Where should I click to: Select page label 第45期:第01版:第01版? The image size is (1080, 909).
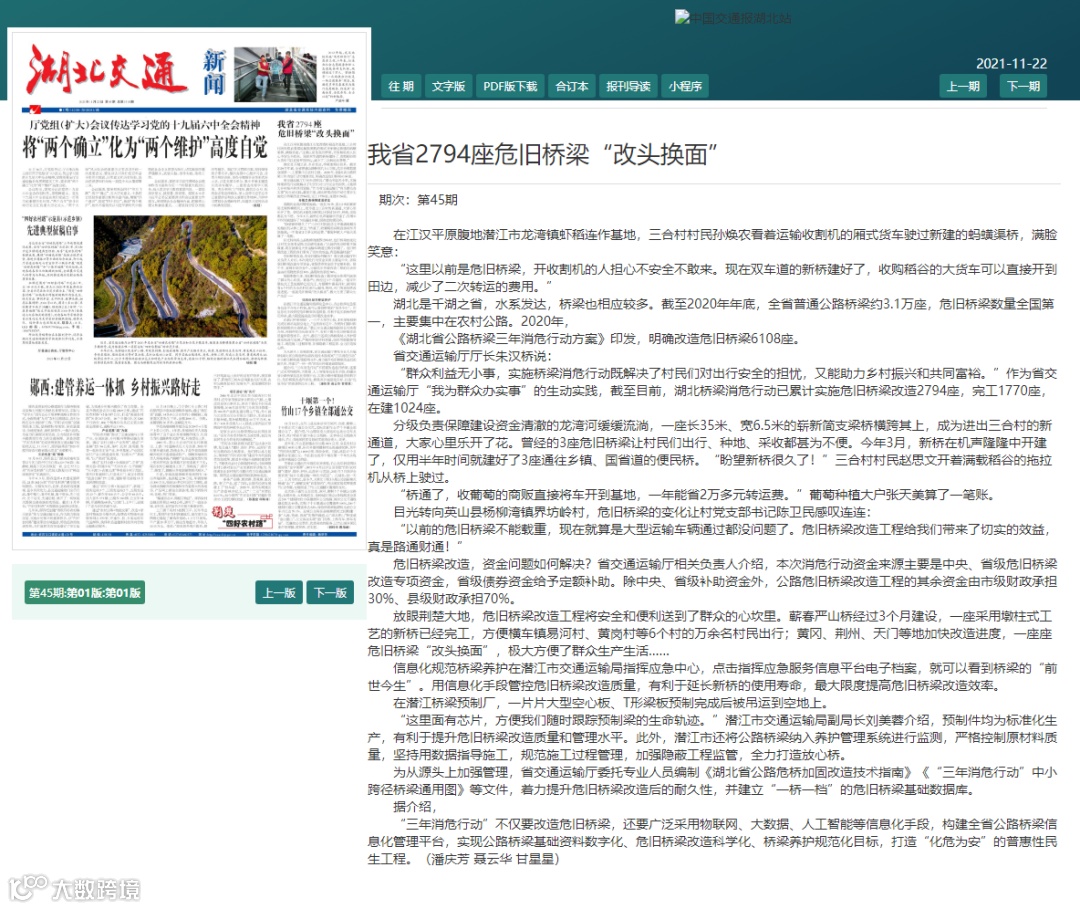(85, 592)
